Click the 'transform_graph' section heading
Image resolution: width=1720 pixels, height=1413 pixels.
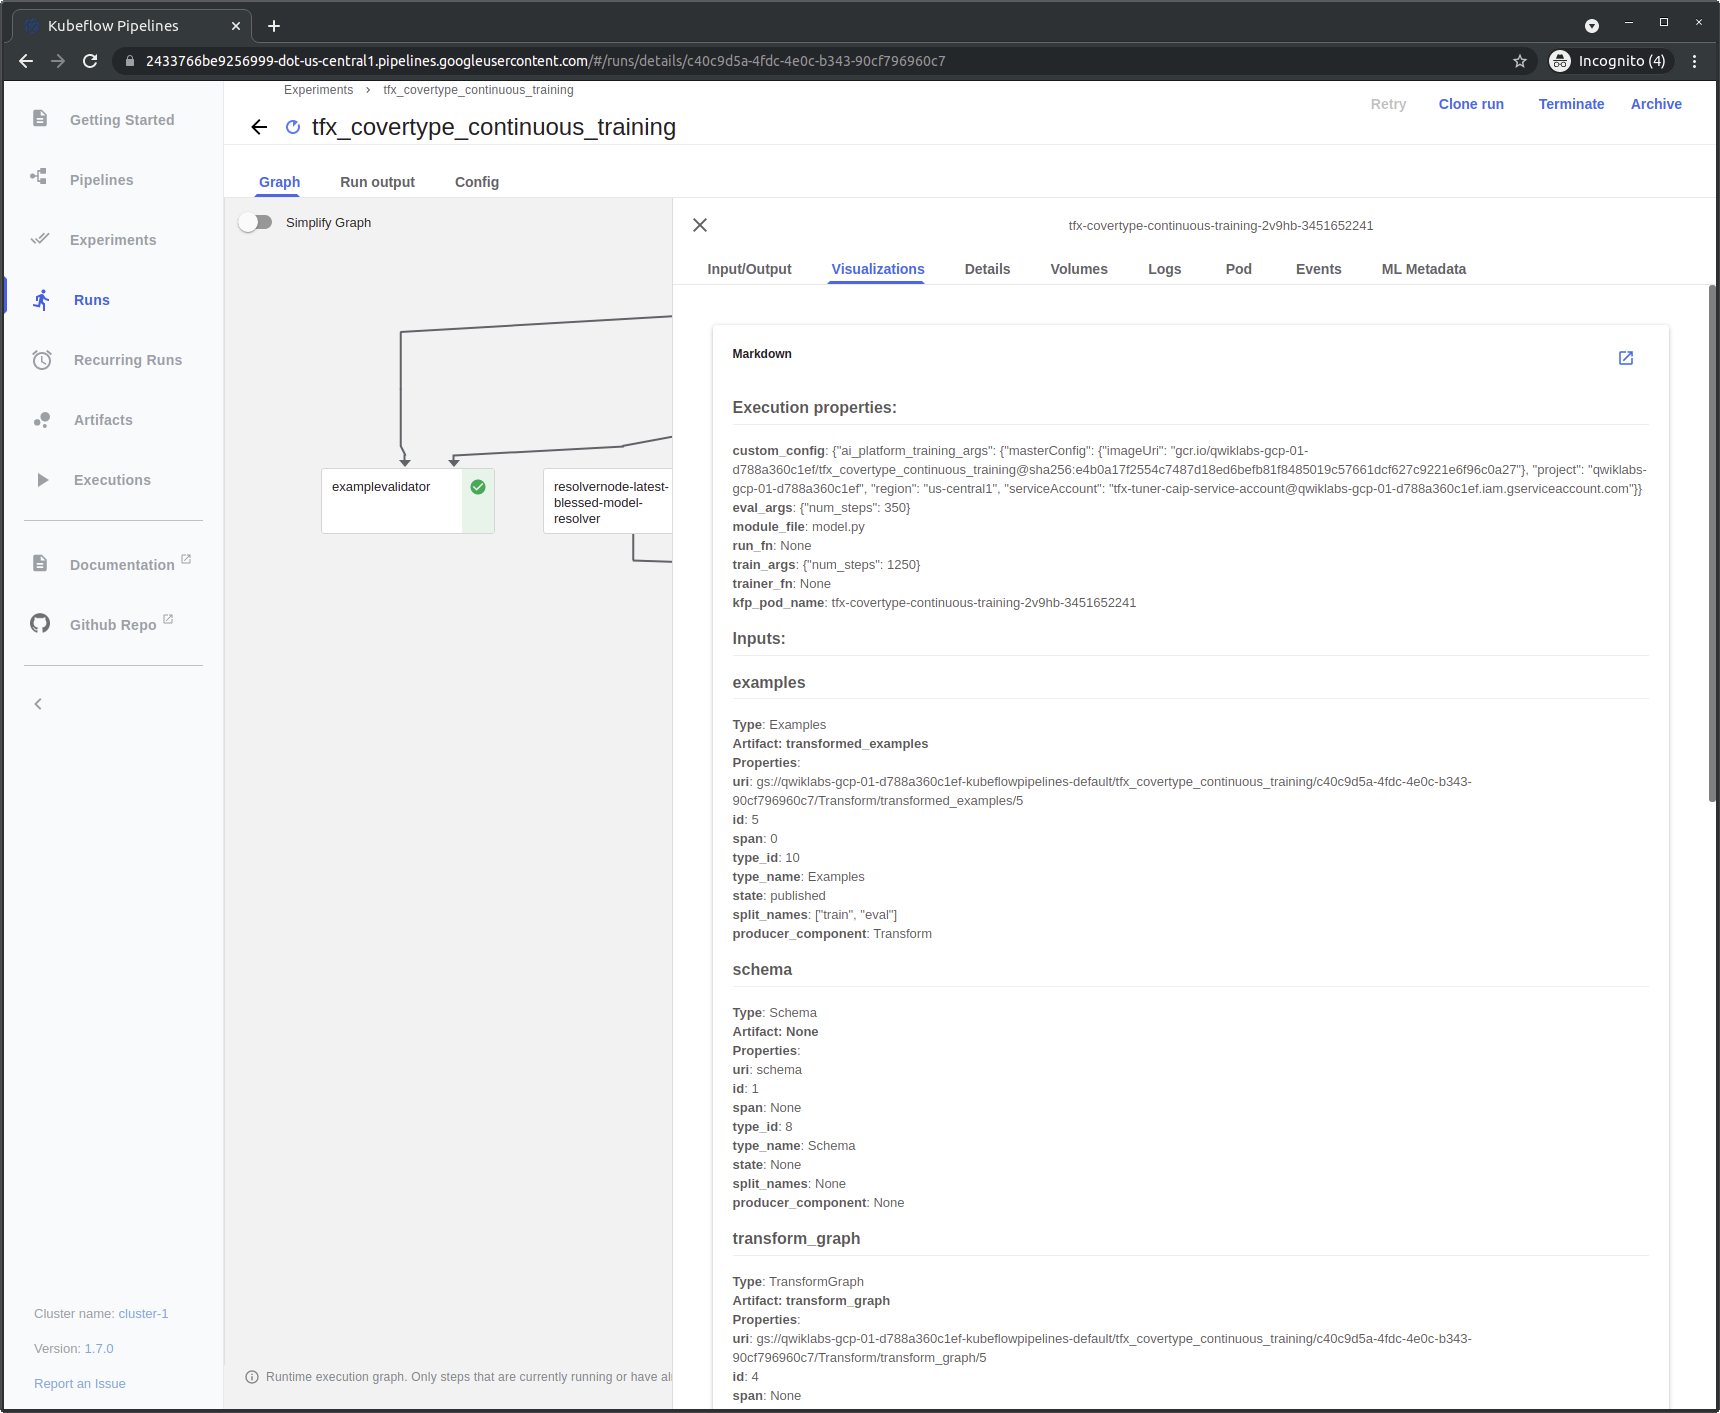(796, 1239)
